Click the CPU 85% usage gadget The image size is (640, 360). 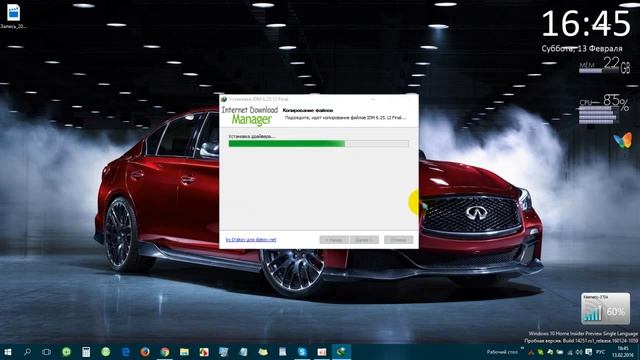click(x=604, y=109)
